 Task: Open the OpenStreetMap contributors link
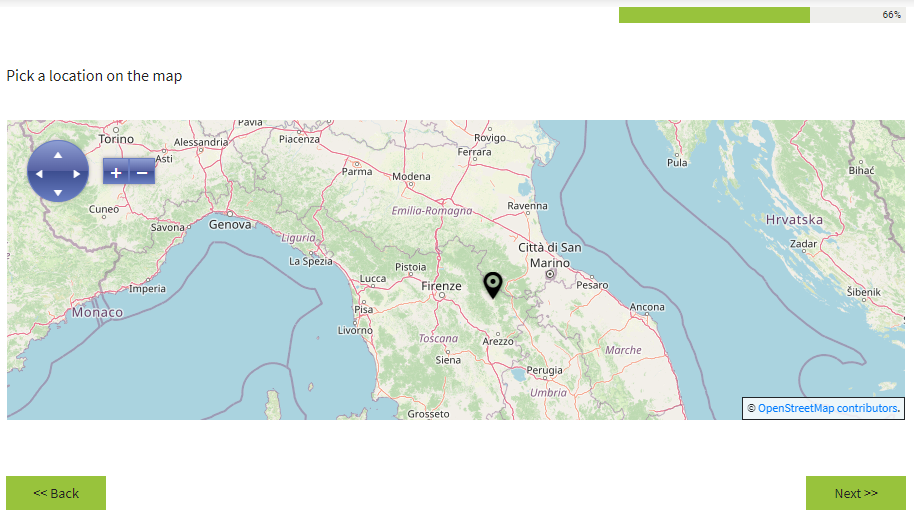click(x=827, y=408)
